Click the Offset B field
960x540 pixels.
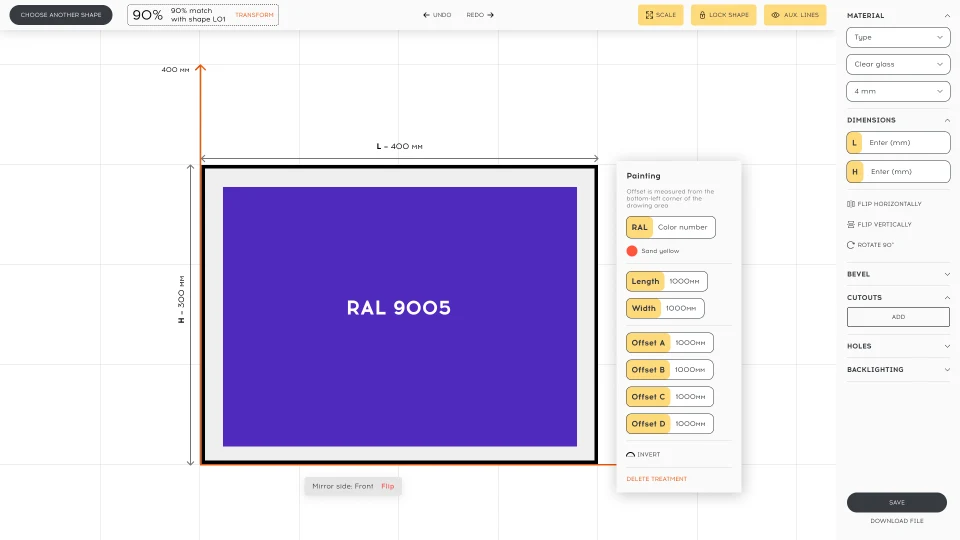tap(670, 370)
